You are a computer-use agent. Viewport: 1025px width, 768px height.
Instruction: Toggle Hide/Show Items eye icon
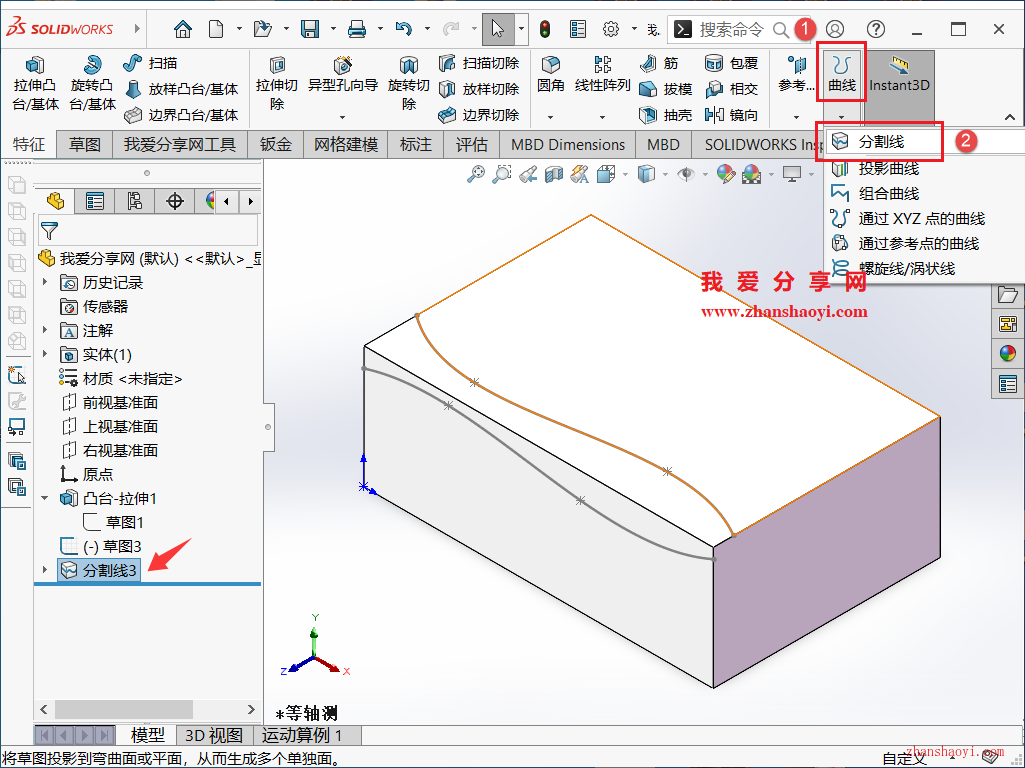pos(686,174)
